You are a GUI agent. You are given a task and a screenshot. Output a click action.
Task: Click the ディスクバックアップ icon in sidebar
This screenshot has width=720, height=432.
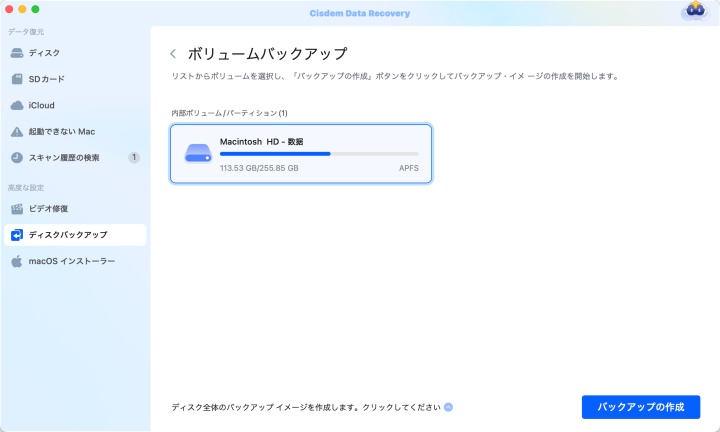(17, 235)
